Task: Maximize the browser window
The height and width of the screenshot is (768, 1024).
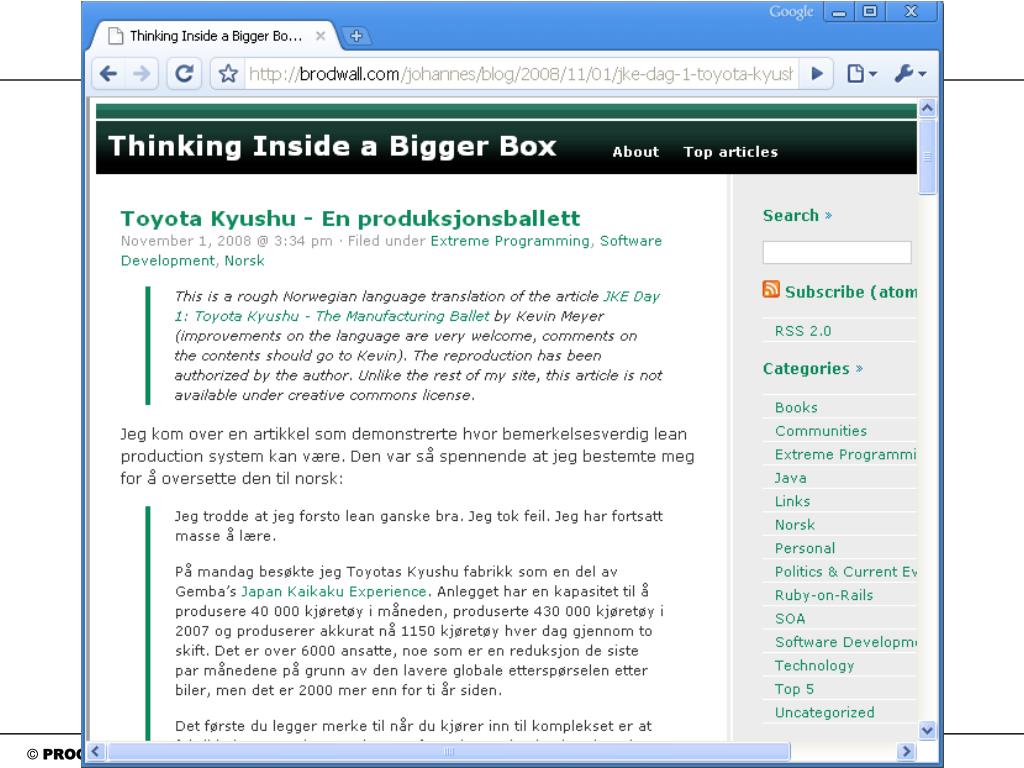Action: 870,12
